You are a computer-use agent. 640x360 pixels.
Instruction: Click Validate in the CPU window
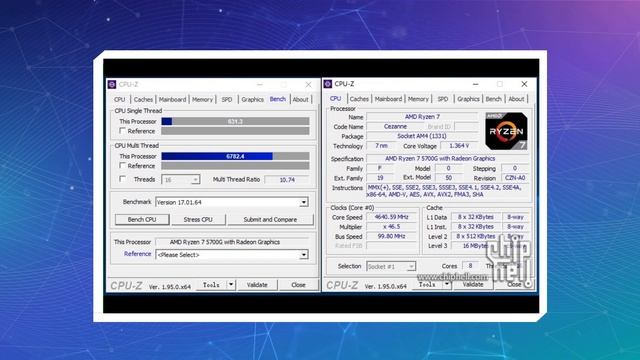(473, 284)
